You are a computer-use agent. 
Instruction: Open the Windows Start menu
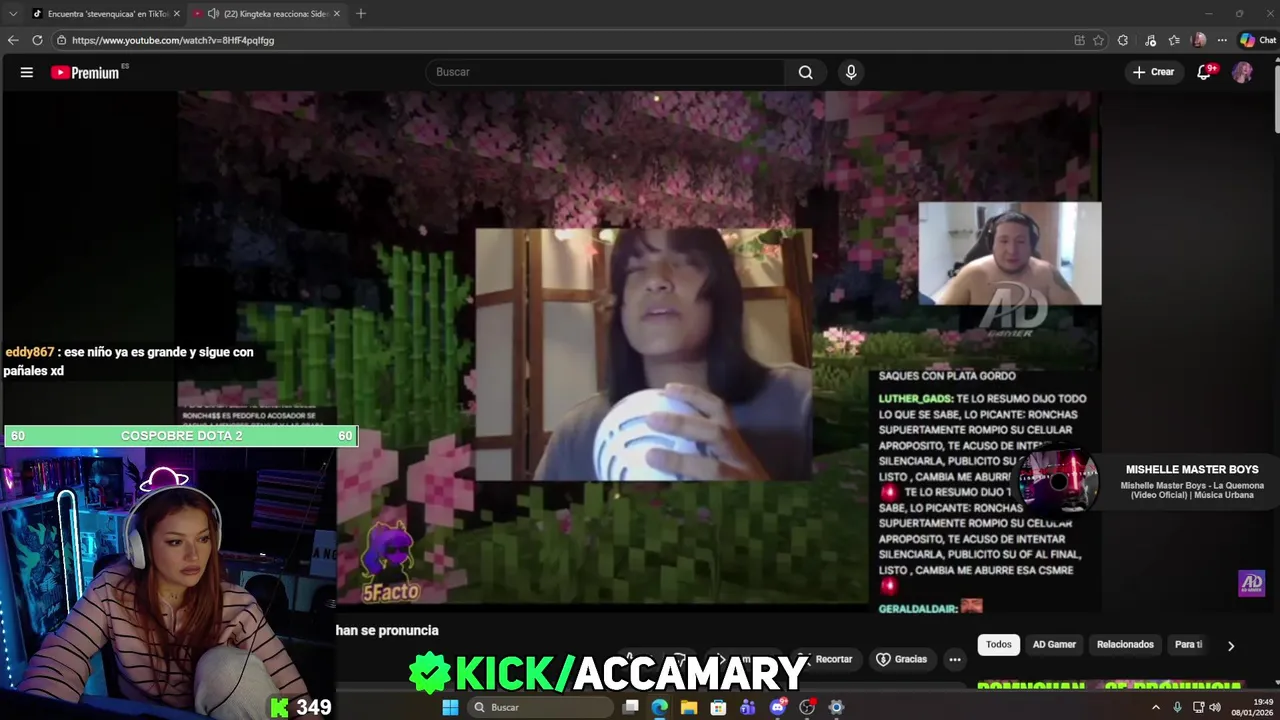coord(450,707)
